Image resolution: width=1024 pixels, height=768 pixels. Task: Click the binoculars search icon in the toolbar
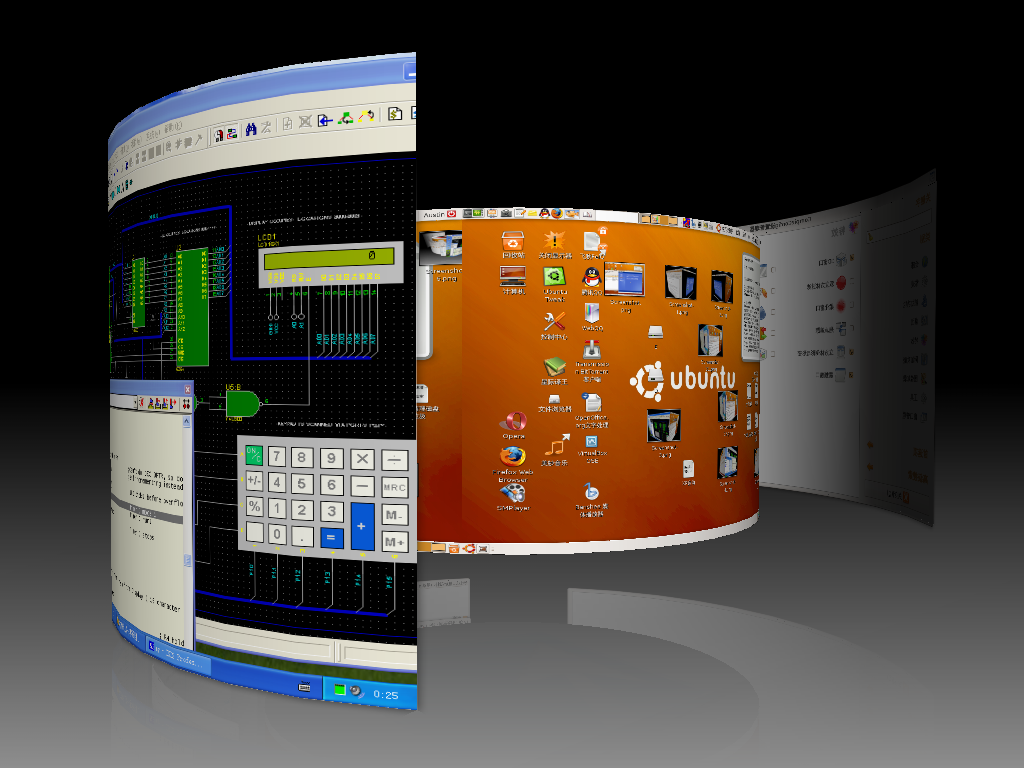251,130
